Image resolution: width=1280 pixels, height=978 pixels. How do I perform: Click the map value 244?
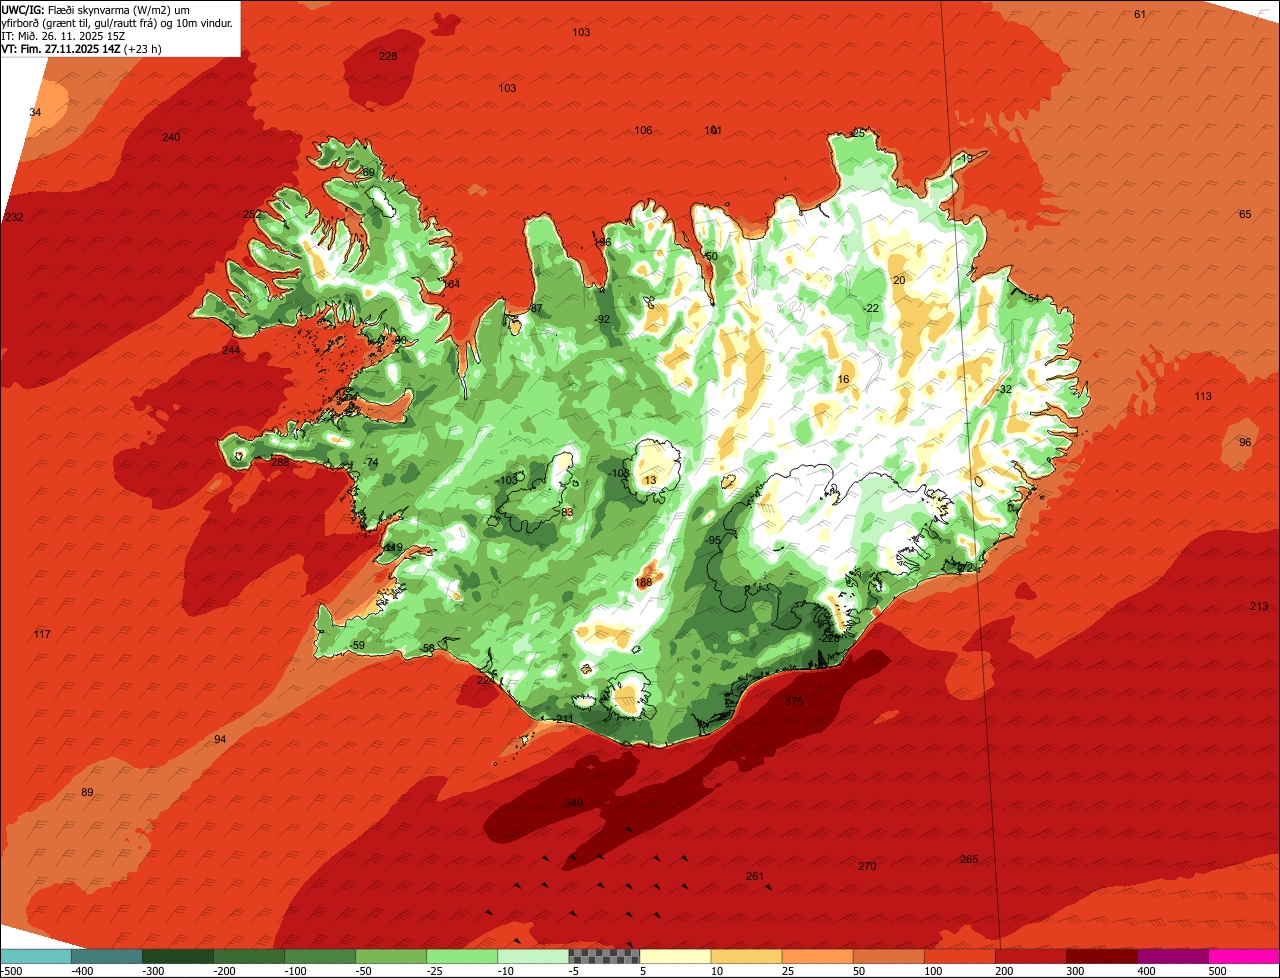tap(231, 350)
